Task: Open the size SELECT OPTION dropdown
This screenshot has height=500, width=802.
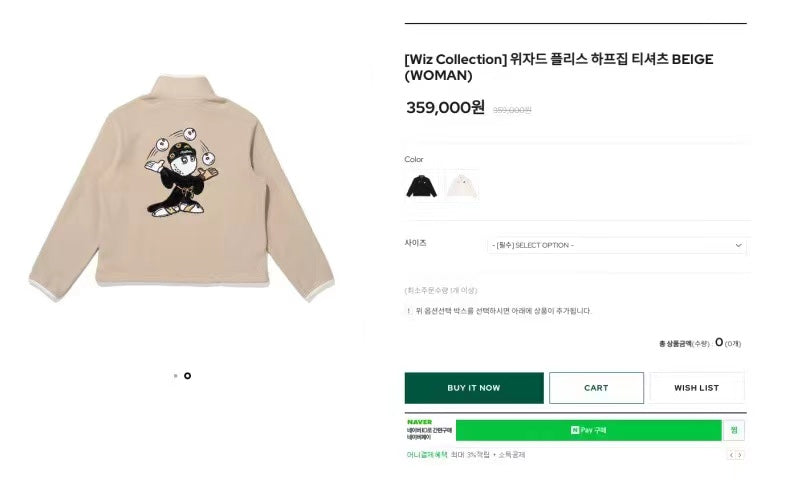Action: click(616, 245)
